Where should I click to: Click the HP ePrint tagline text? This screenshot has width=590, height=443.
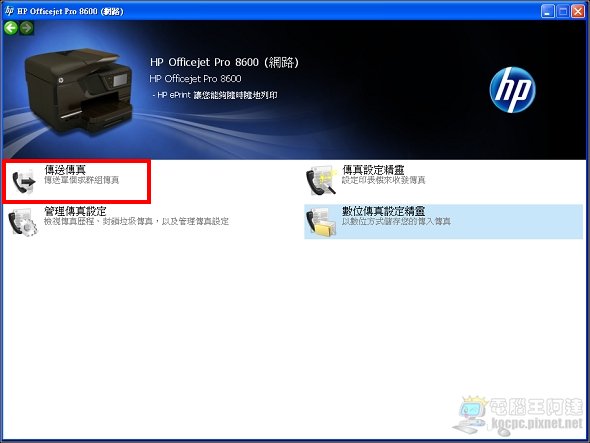(215, 95)
